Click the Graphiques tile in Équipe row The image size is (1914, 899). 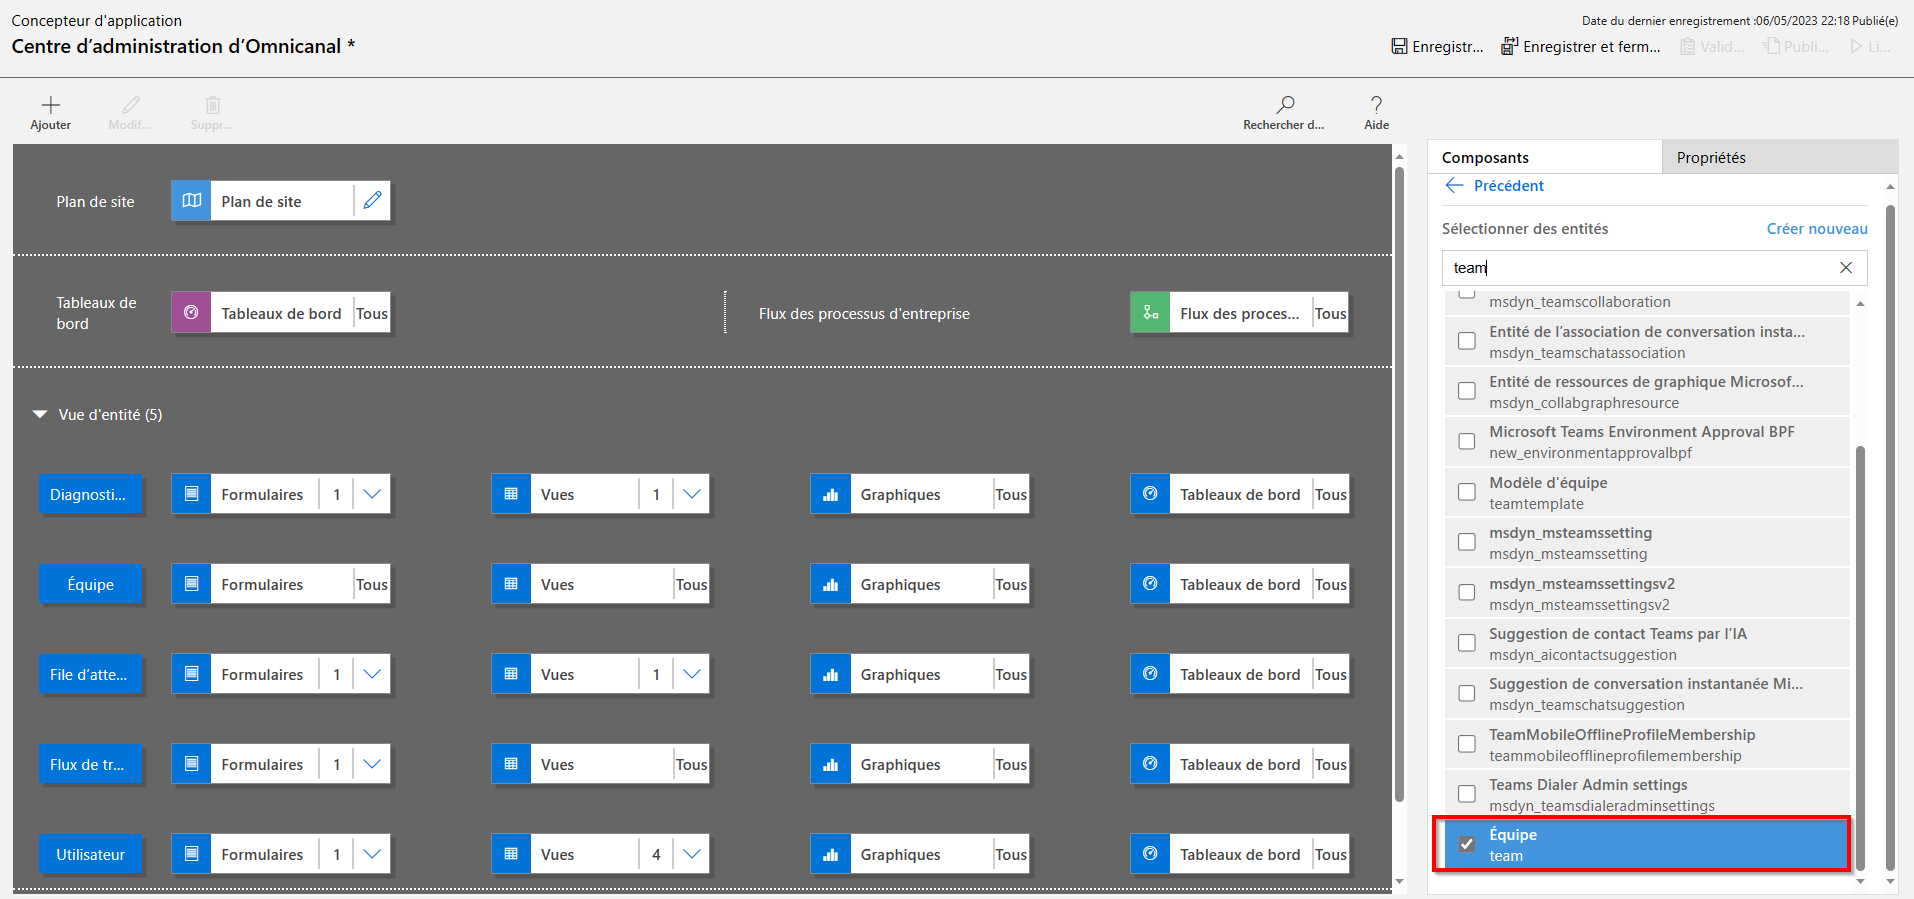(920, 584)
